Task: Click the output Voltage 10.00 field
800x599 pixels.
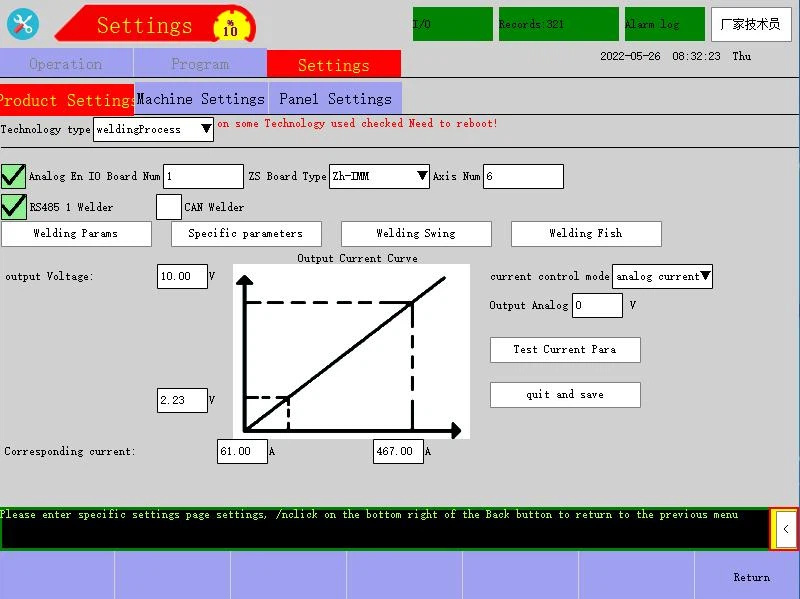Action: coord(182,276)
